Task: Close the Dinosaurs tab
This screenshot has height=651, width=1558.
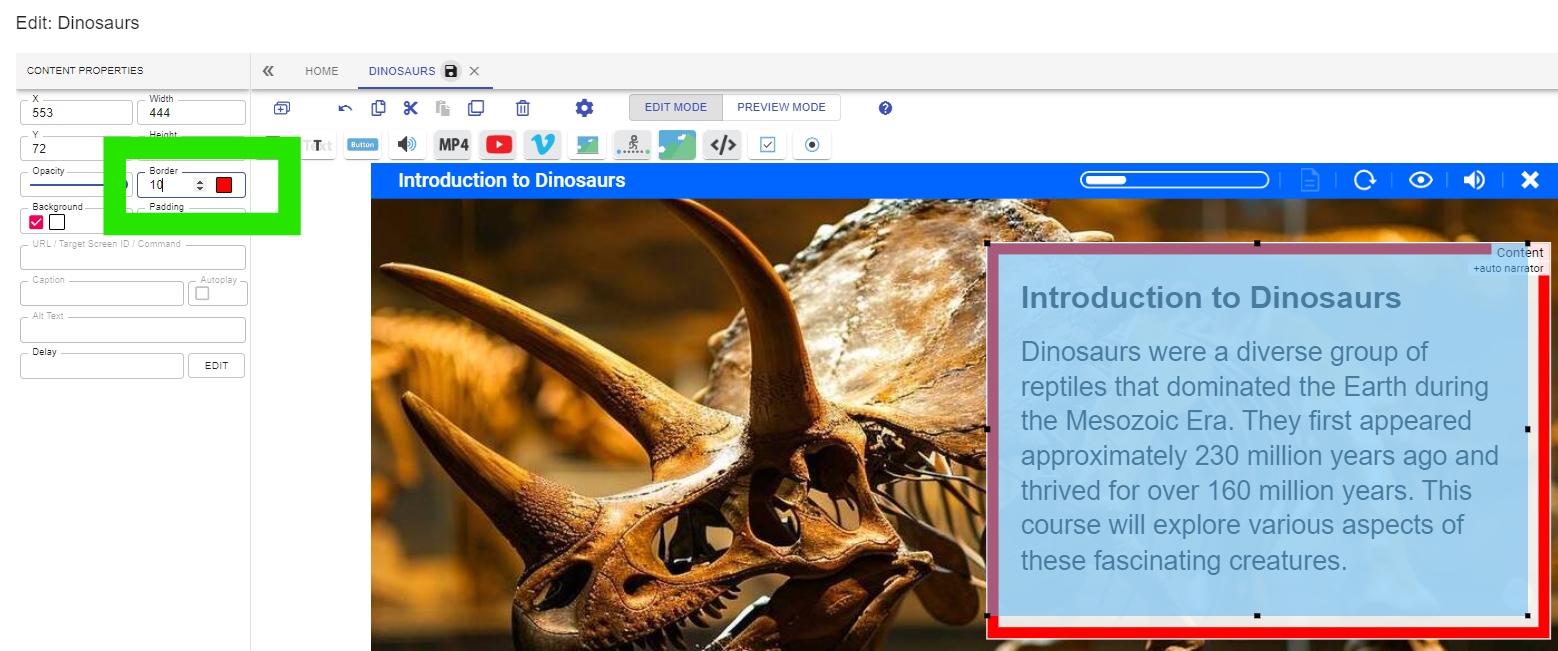Action: tap(474, 71)
